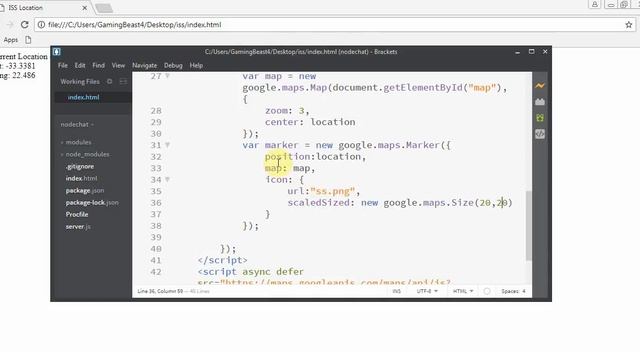Click the indent size value 4

(x=524, y=291)
